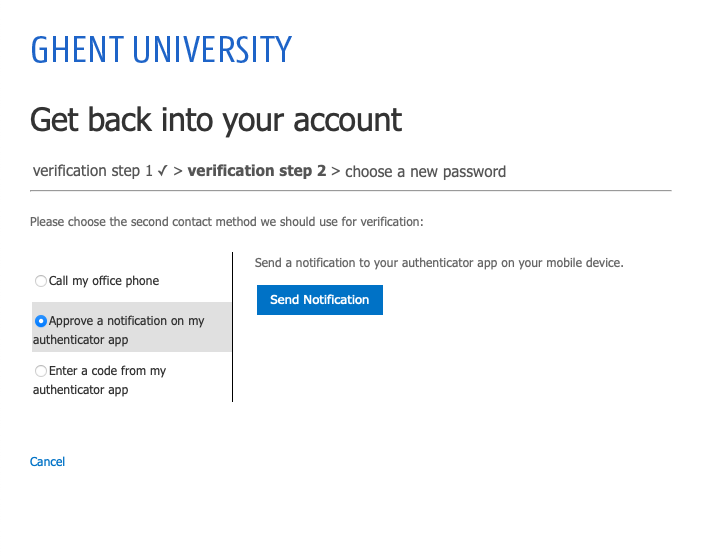The image size is (725, 559).
Task: Click the Call my office phone label text
Action: tap(104, 281)
